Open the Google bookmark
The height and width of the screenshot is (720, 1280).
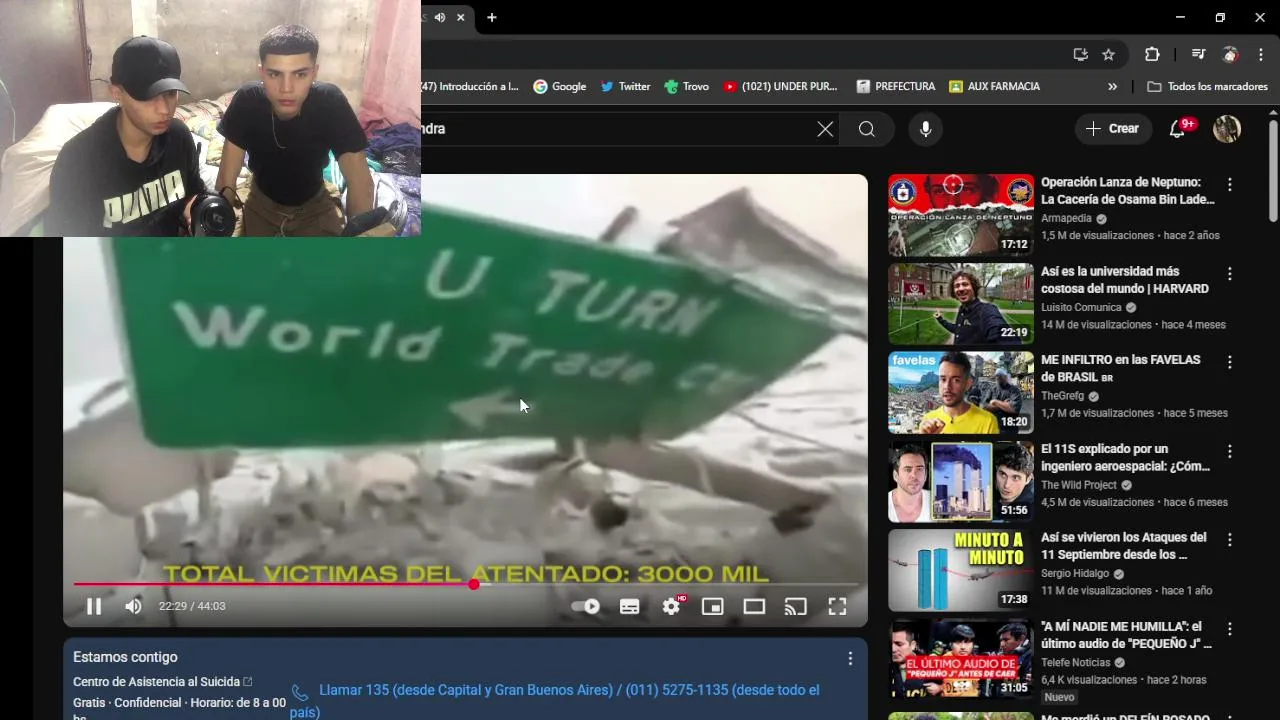(x=560, y=87)
